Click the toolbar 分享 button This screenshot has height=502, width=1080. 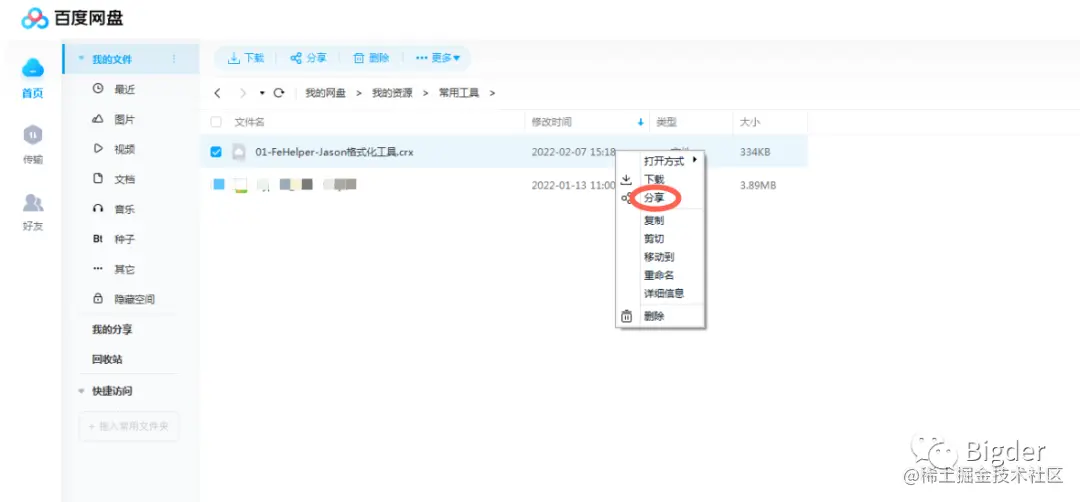tap(308, 59)
